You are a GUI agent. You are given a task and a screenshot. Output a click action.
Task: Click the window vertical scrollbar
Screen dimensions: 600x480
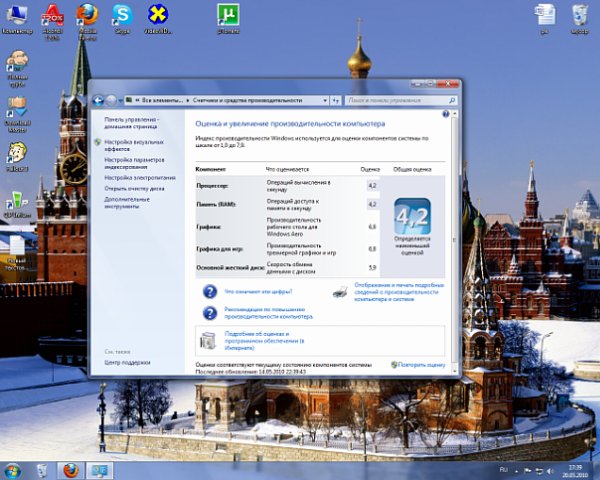[x=454, y=239]
